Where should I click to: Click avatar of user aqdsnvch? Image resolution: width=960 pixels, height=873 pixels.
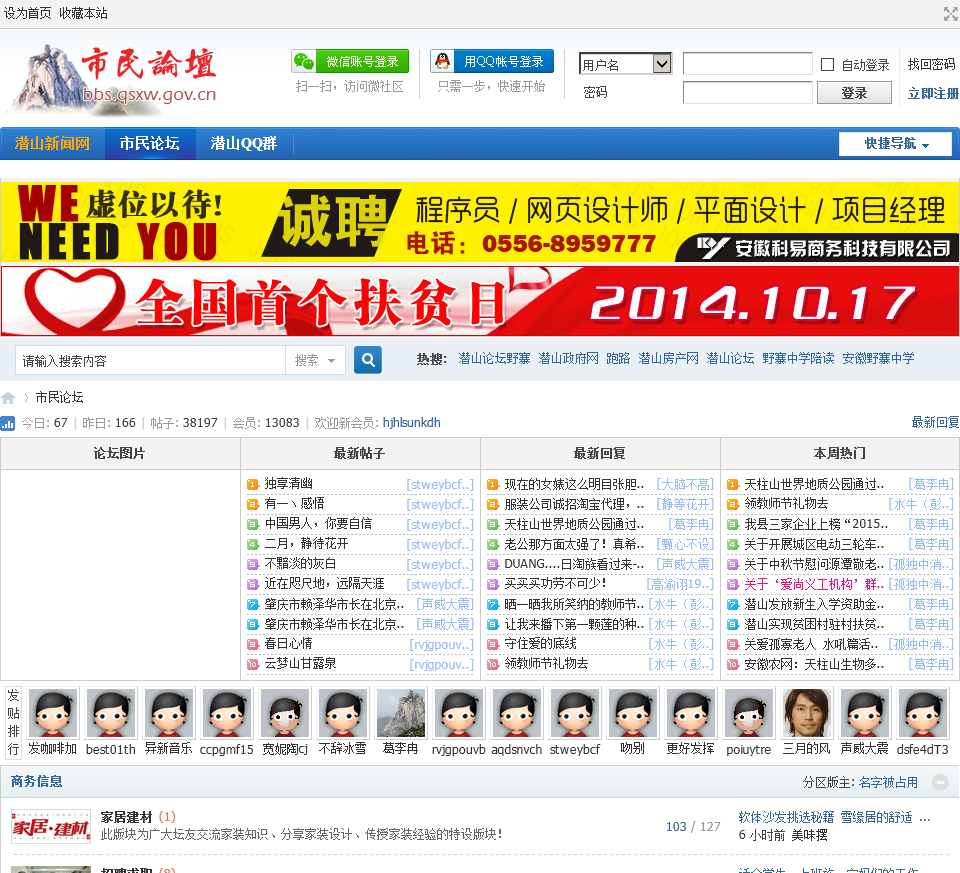pyautogui.click(x=517, y=713)
